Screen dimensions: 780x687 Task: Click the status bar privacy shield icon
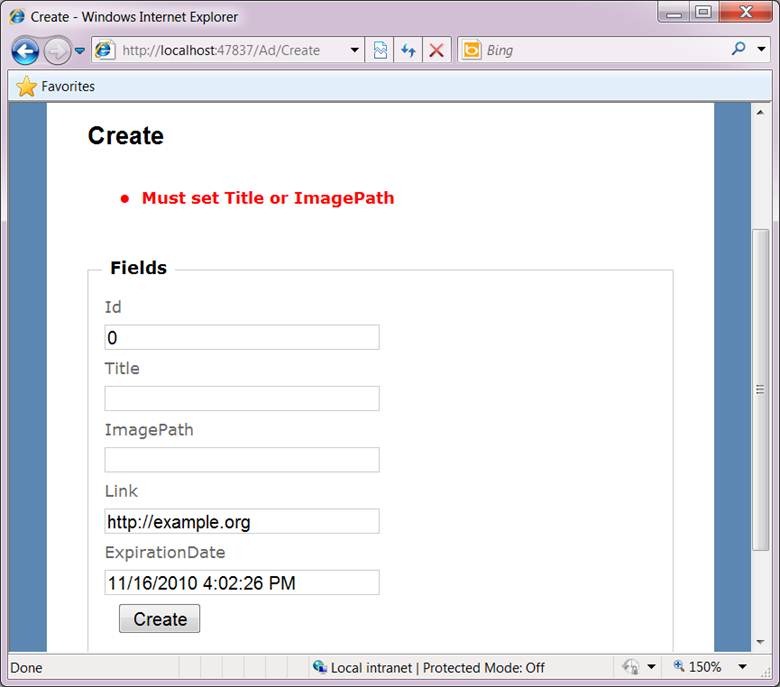[x=631, y=667]
